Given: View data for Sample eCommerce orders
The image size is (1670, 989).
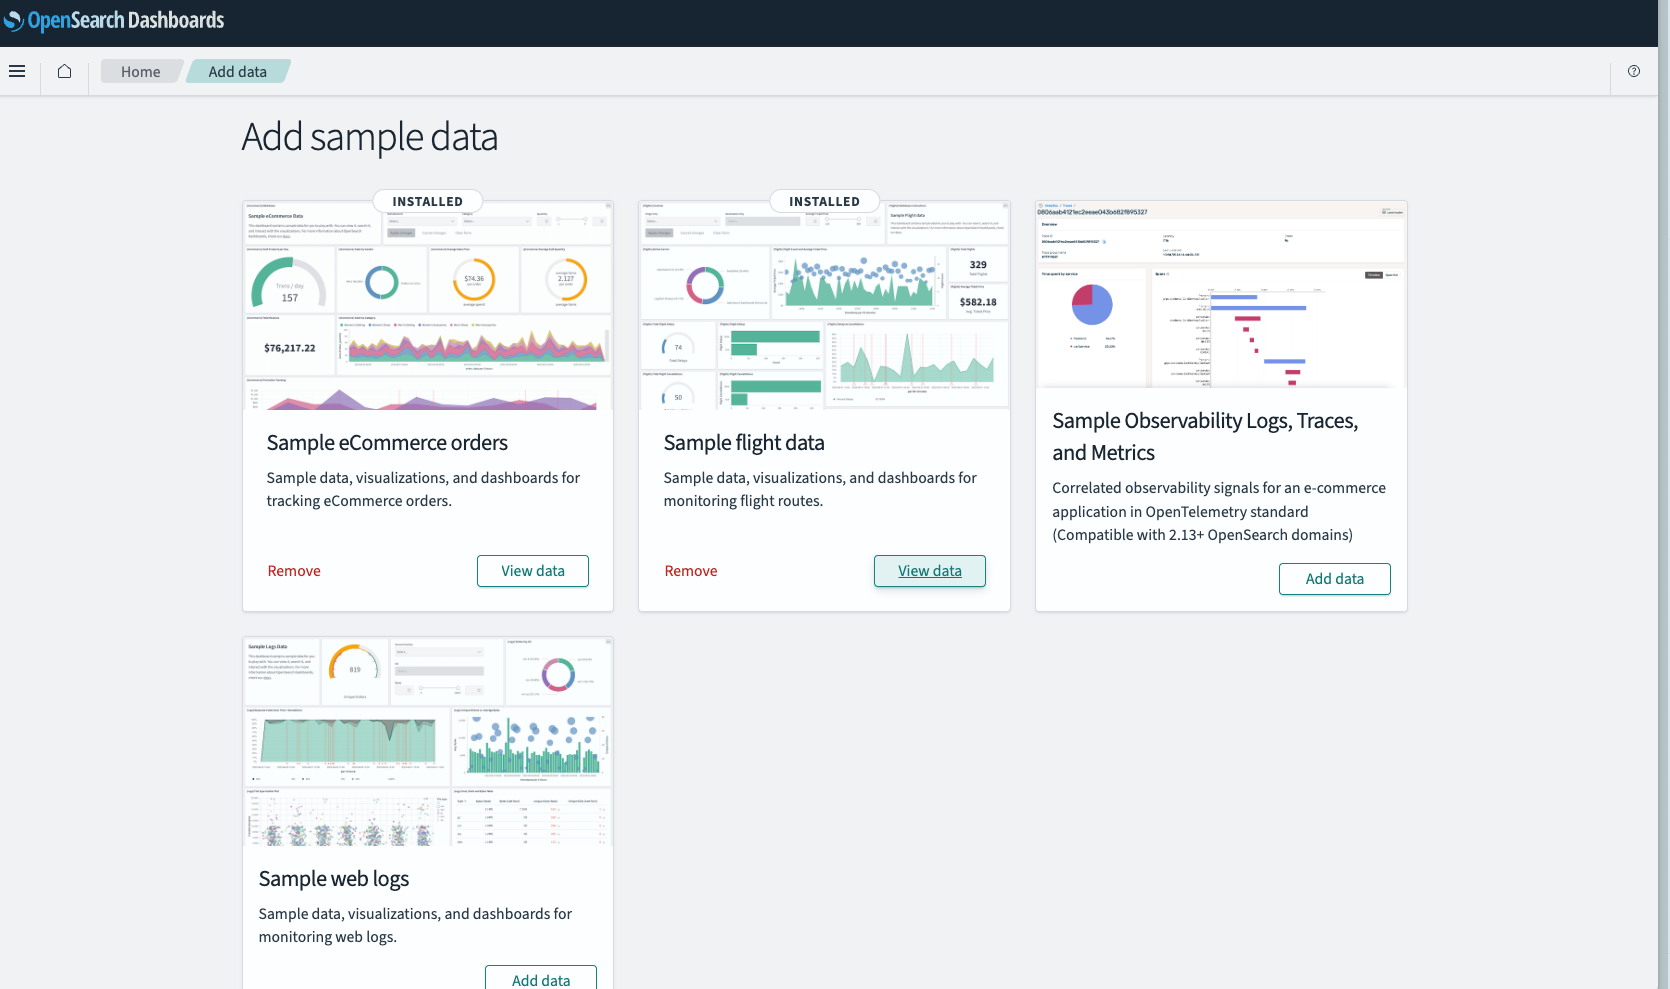Looking at the screenshot, I should [533, 571].
